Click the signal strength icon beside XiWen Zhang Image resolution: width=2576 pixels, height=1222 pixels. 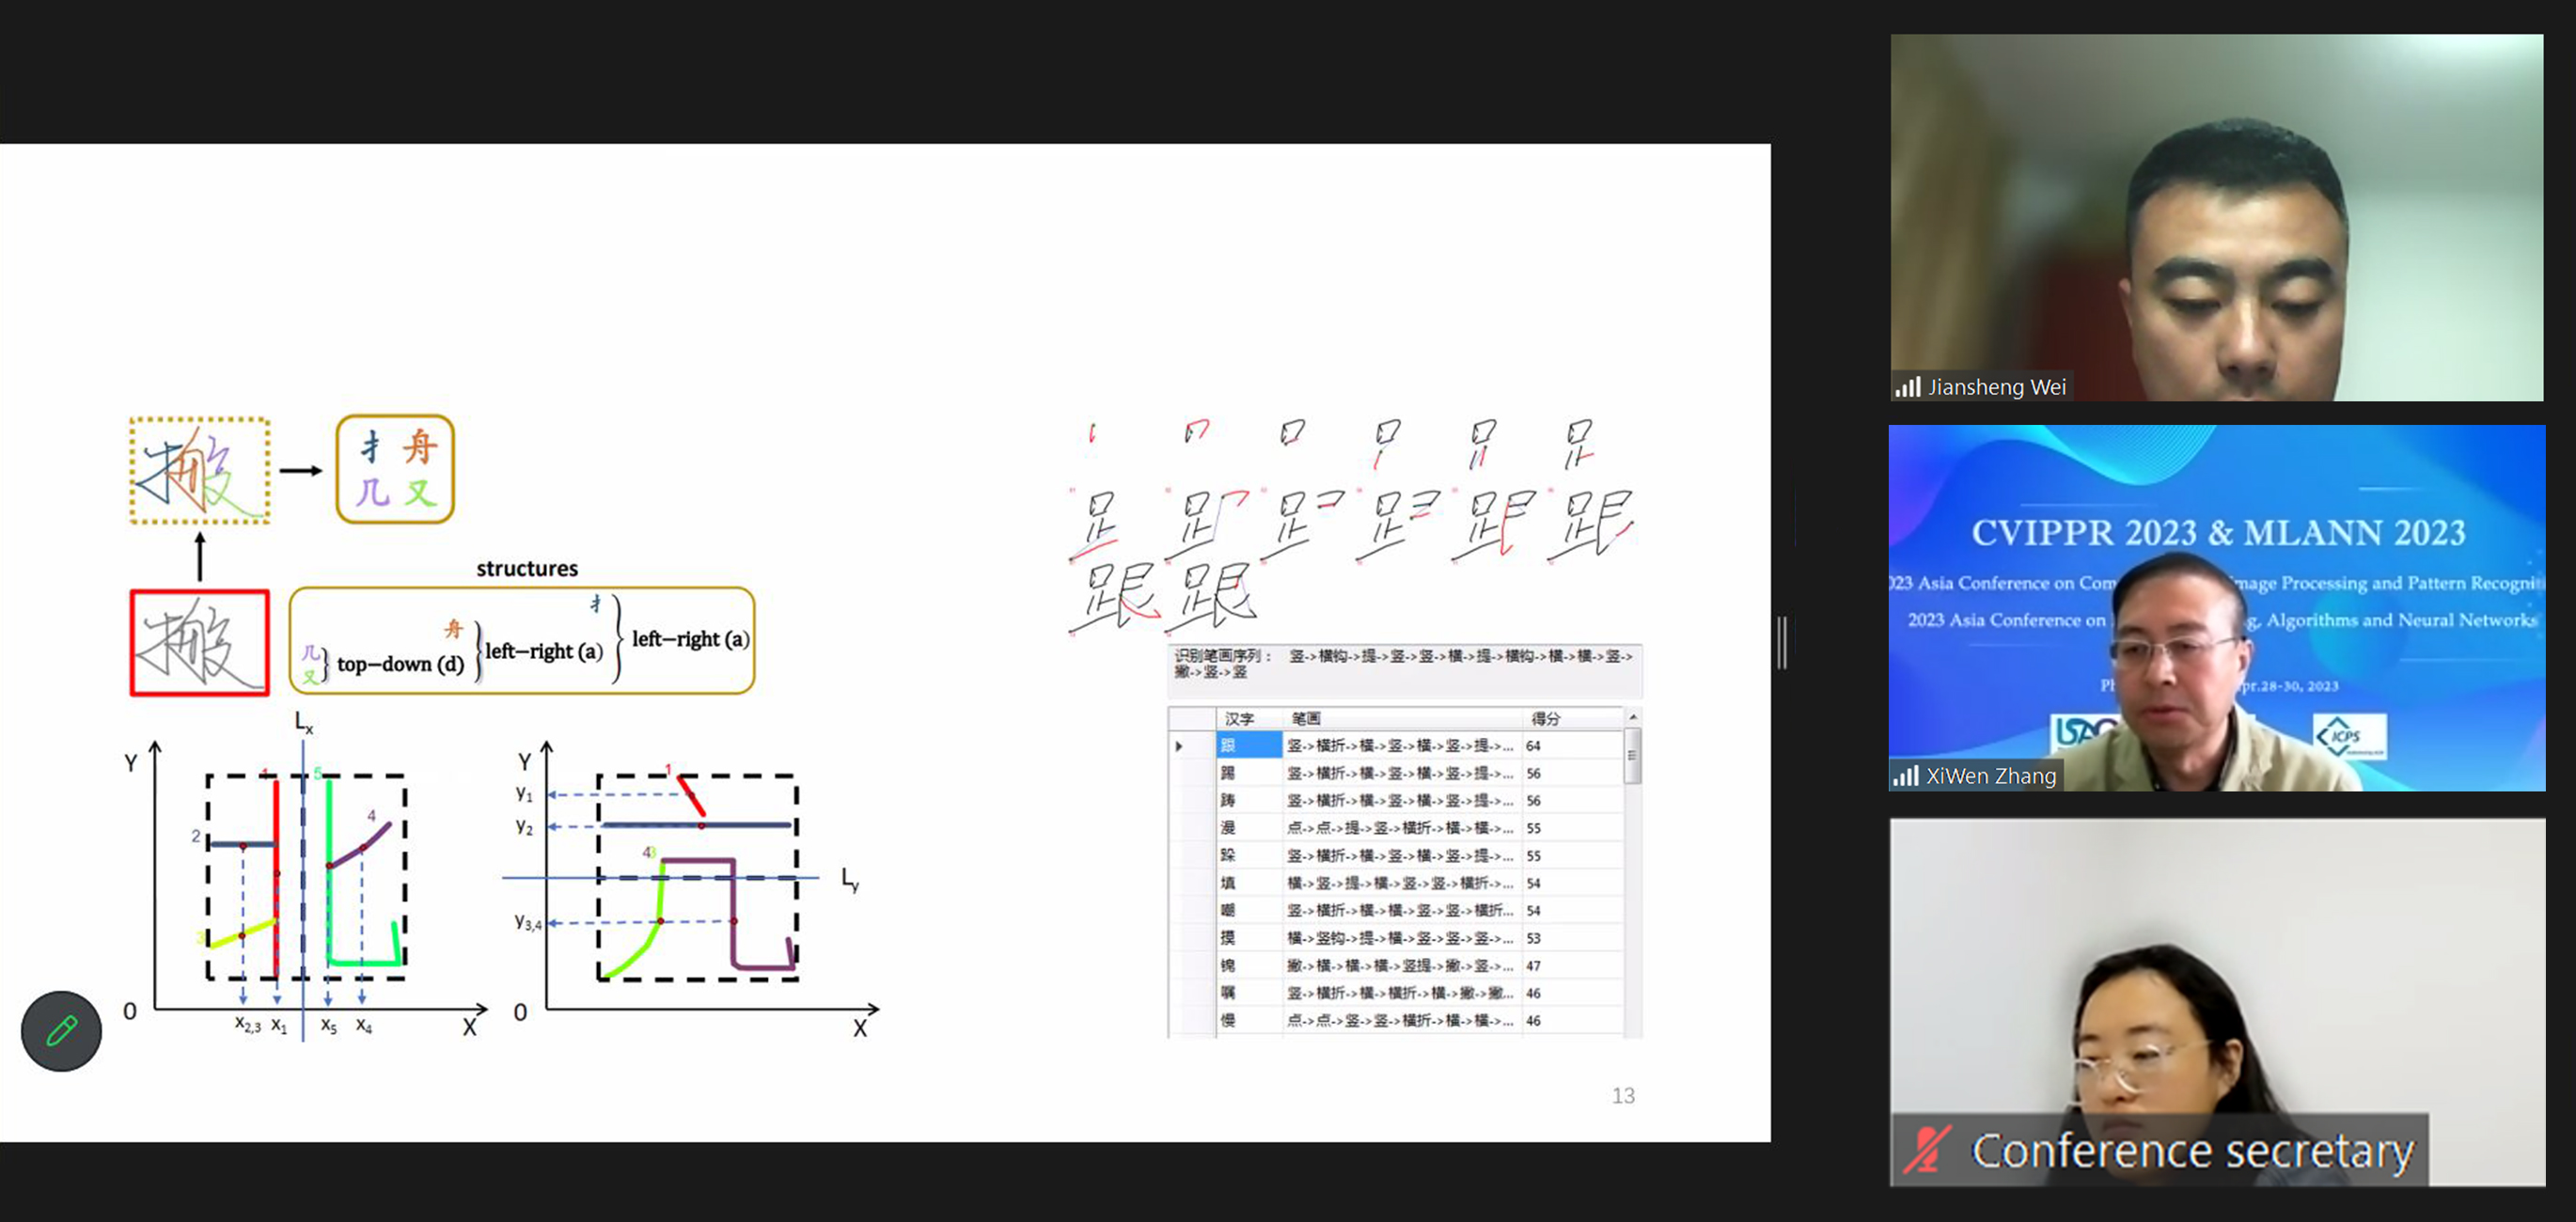pos(1905,776)
